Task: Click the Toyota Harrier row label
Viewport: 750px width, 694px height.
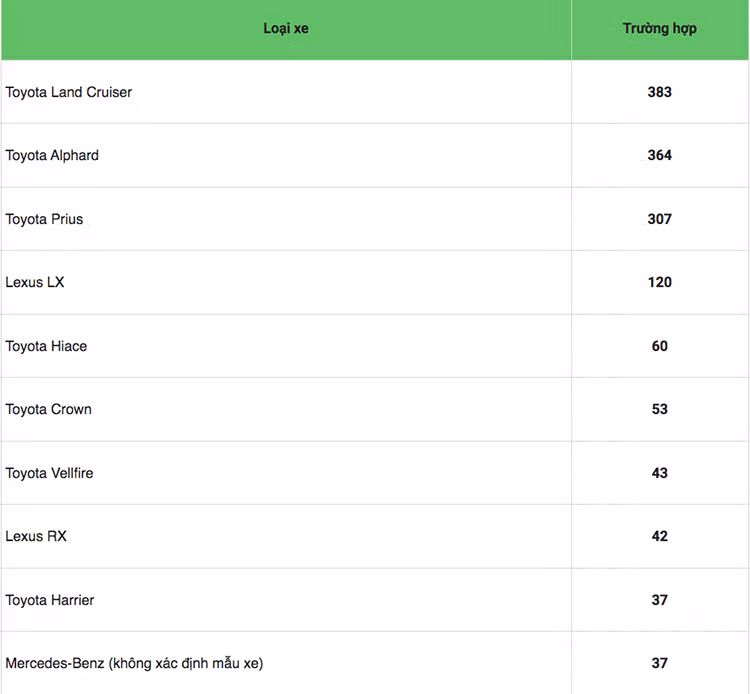Action: pyautogui.click(x=50, y=600)
